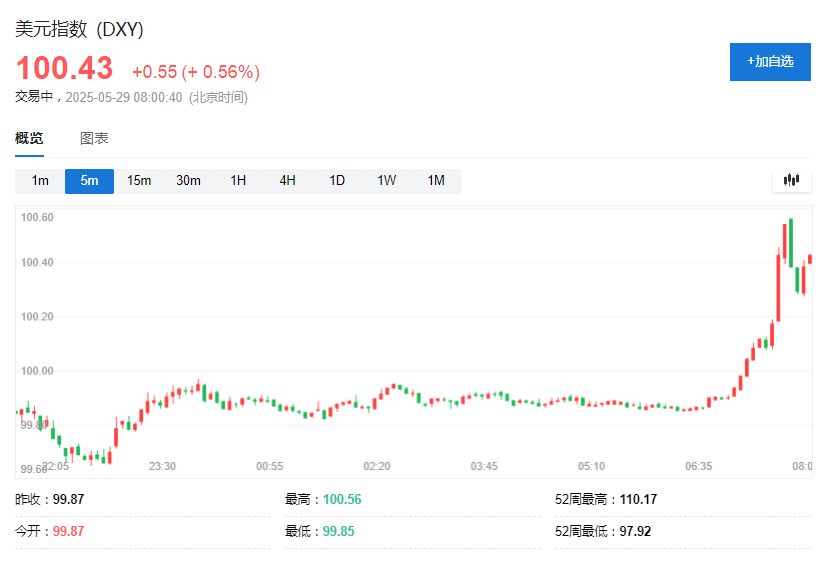Select the 5m timeframe
The width and height of the screenshot is (825, 564).
point(89,181)
